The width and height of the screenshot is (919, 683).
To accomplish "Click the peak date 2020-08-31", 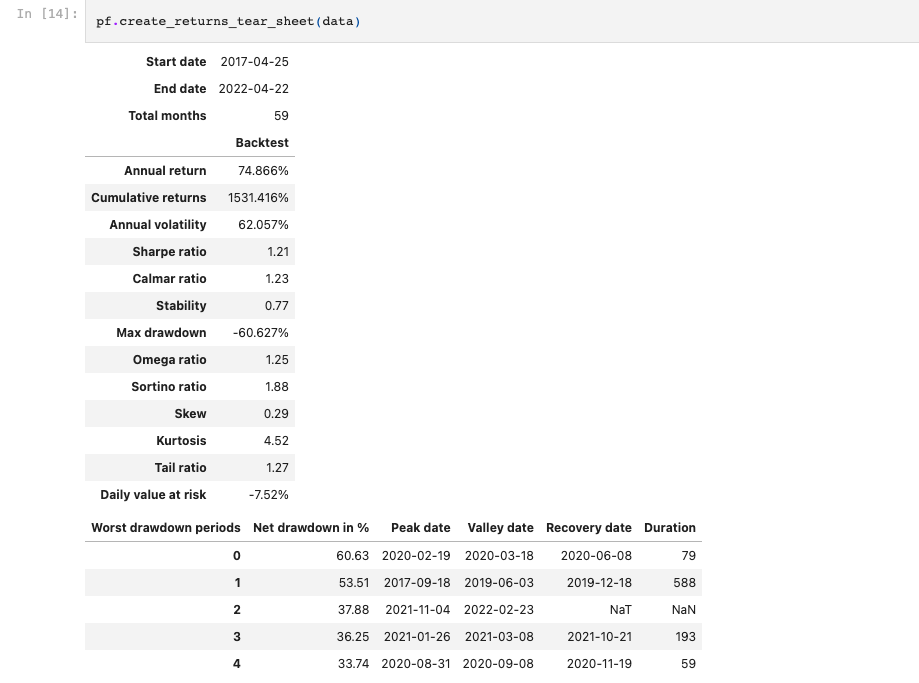I will click(416, 663).
